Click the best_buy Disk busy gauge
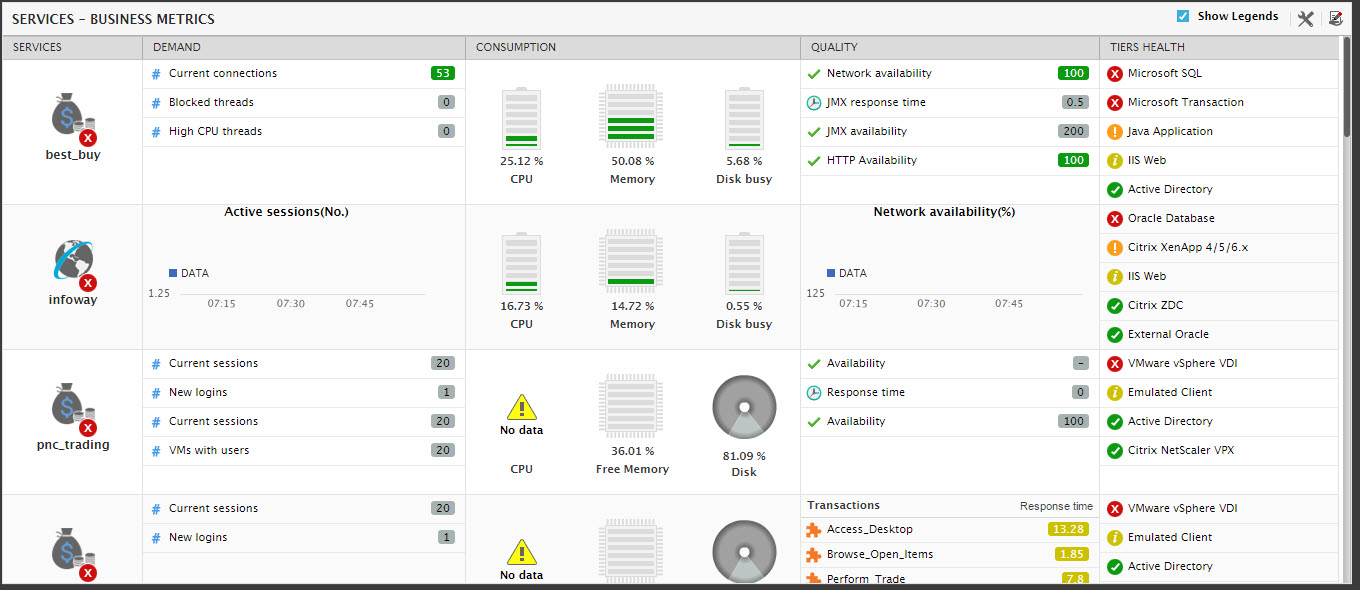 744,120
